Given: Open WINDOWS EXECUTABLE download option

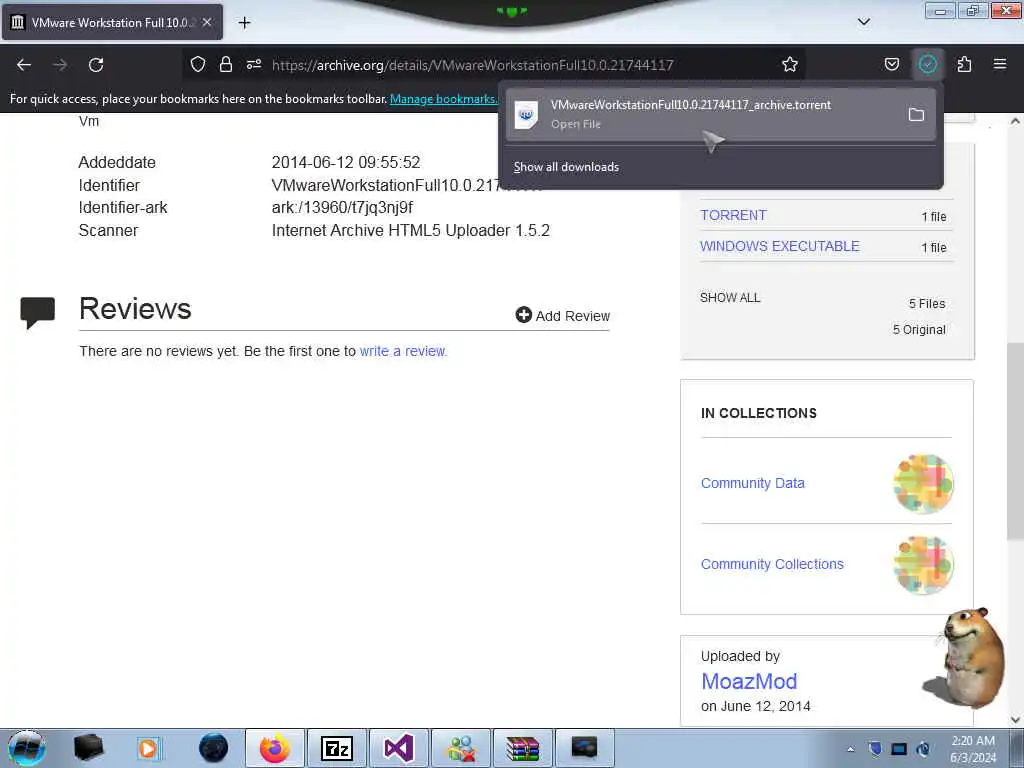Looking at the screenshot, I should tap(780, 246).
